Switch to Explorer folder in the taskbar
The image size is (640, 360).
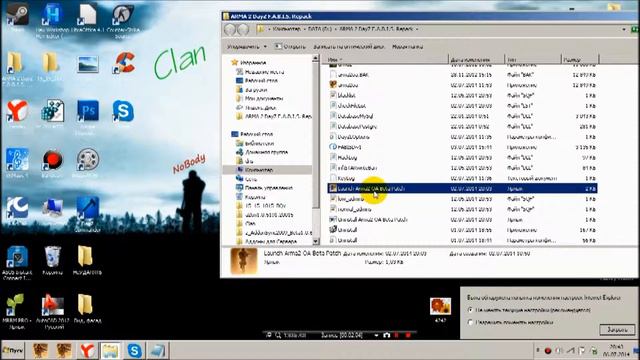pyautogui.click(x=111, y=350)
